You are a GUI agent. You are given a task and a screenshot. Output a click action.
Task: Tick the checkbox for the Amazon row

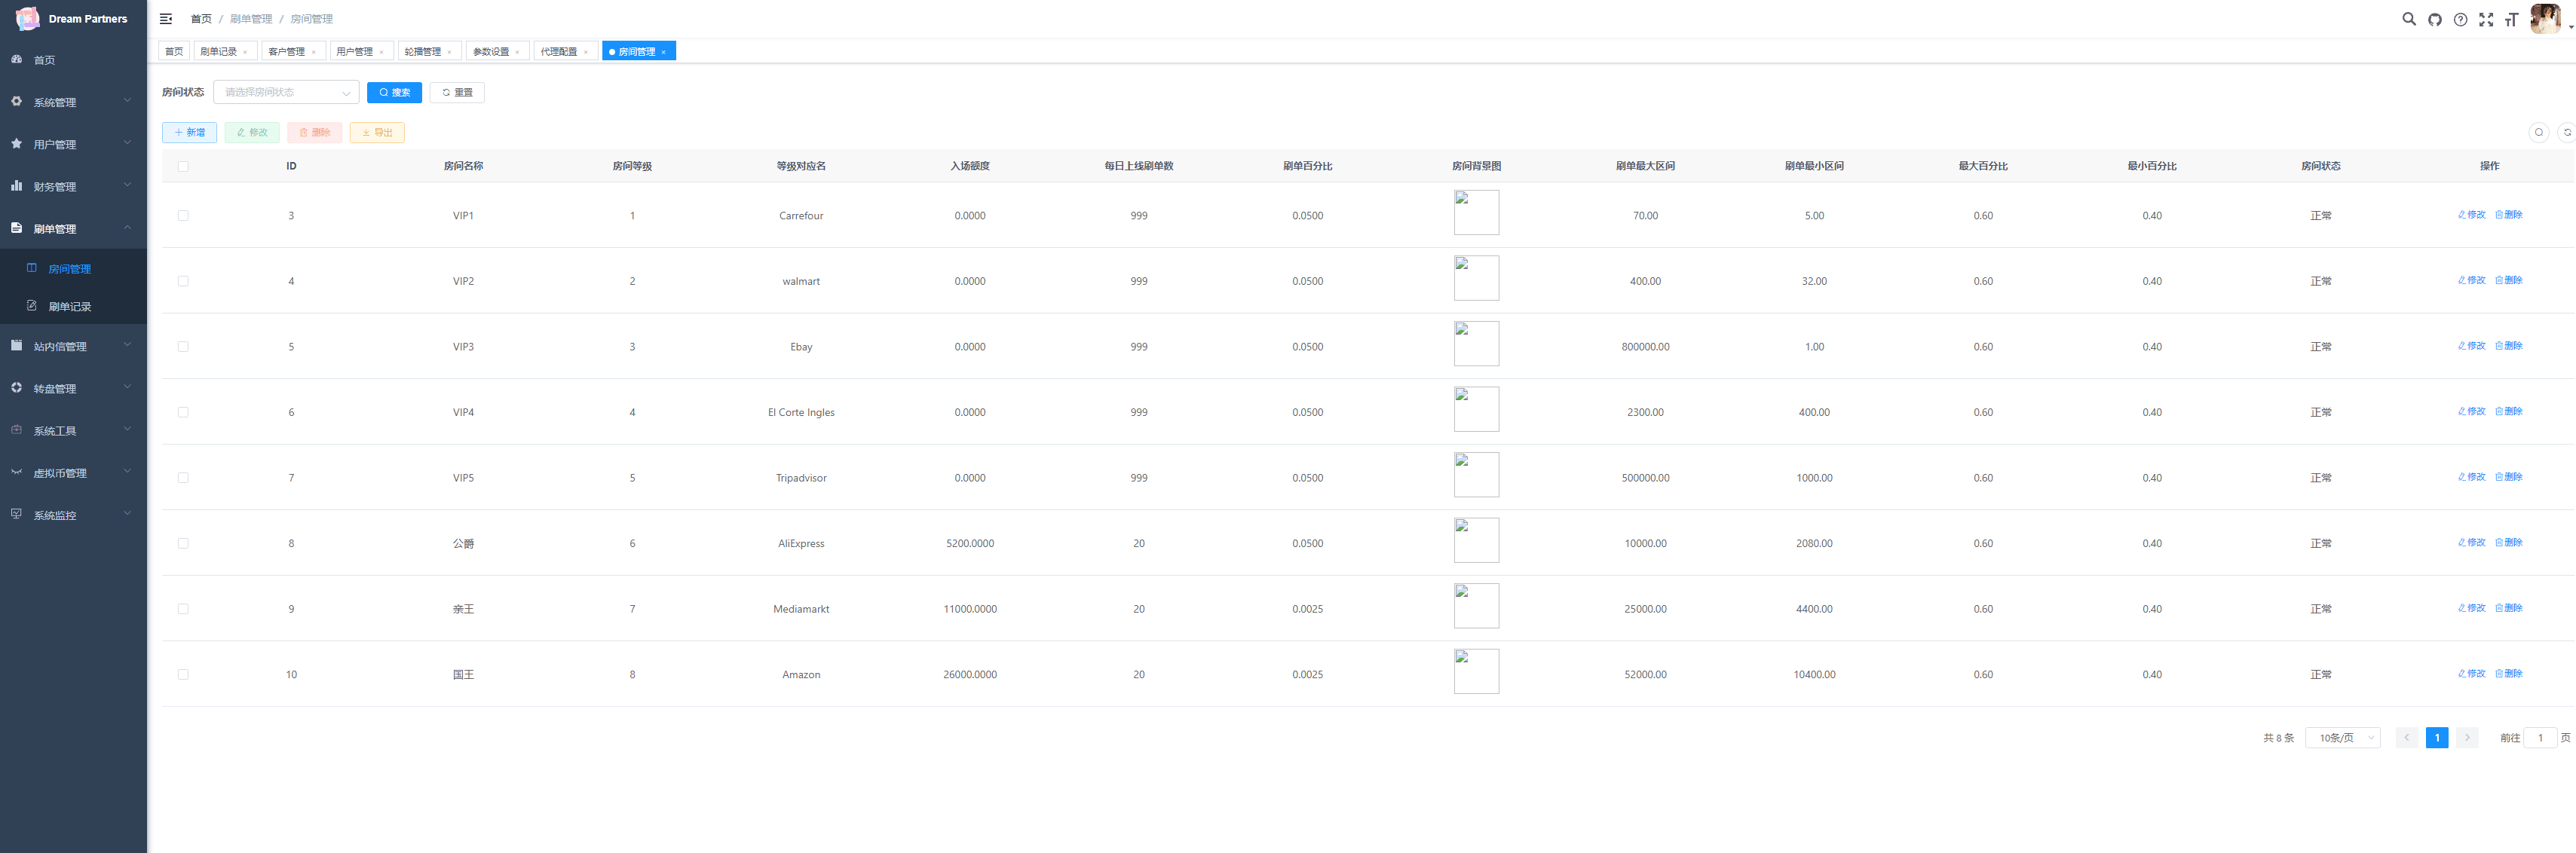tap(183, 675)
